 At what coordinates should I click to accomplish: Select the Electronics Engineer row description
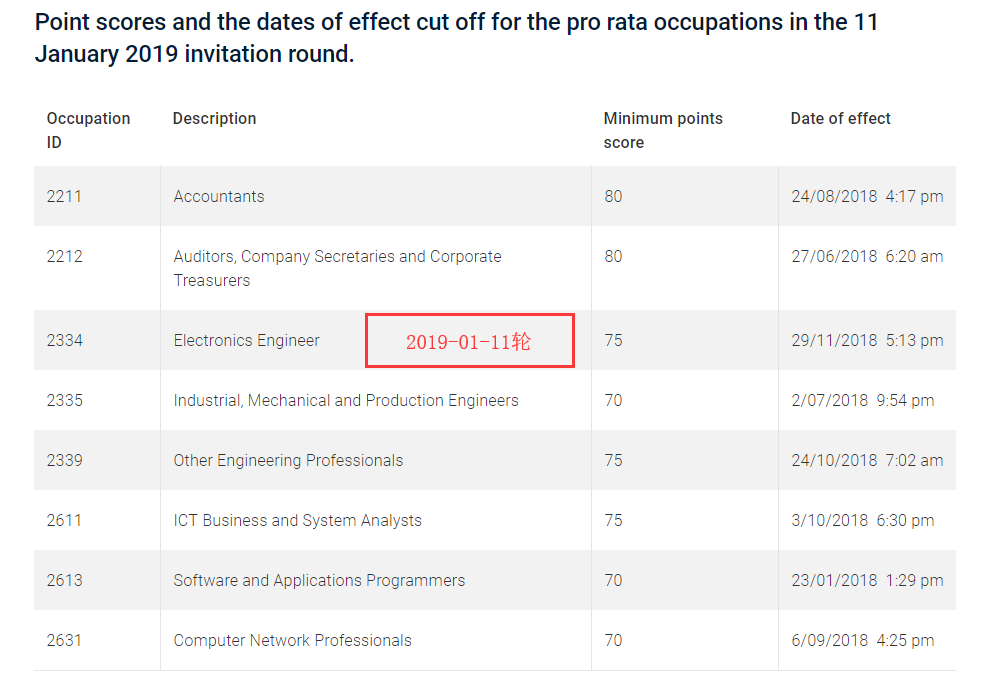246,340
